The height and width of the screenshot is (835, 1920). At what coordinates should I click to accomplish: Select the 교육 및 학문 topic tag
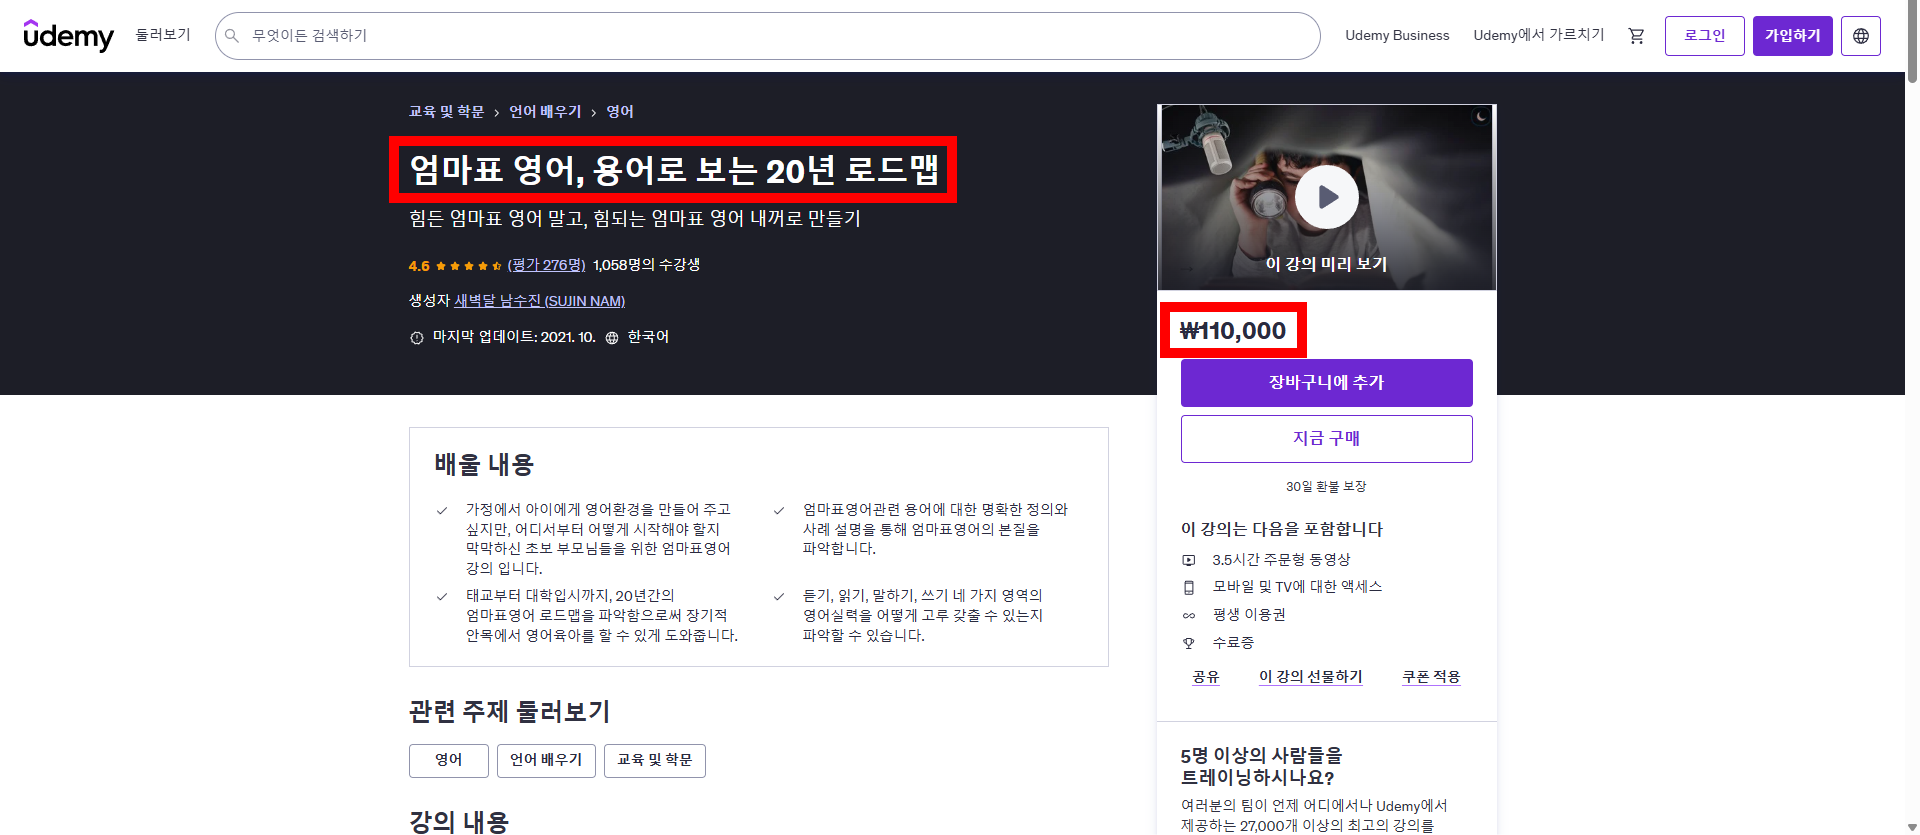(655, 761)
